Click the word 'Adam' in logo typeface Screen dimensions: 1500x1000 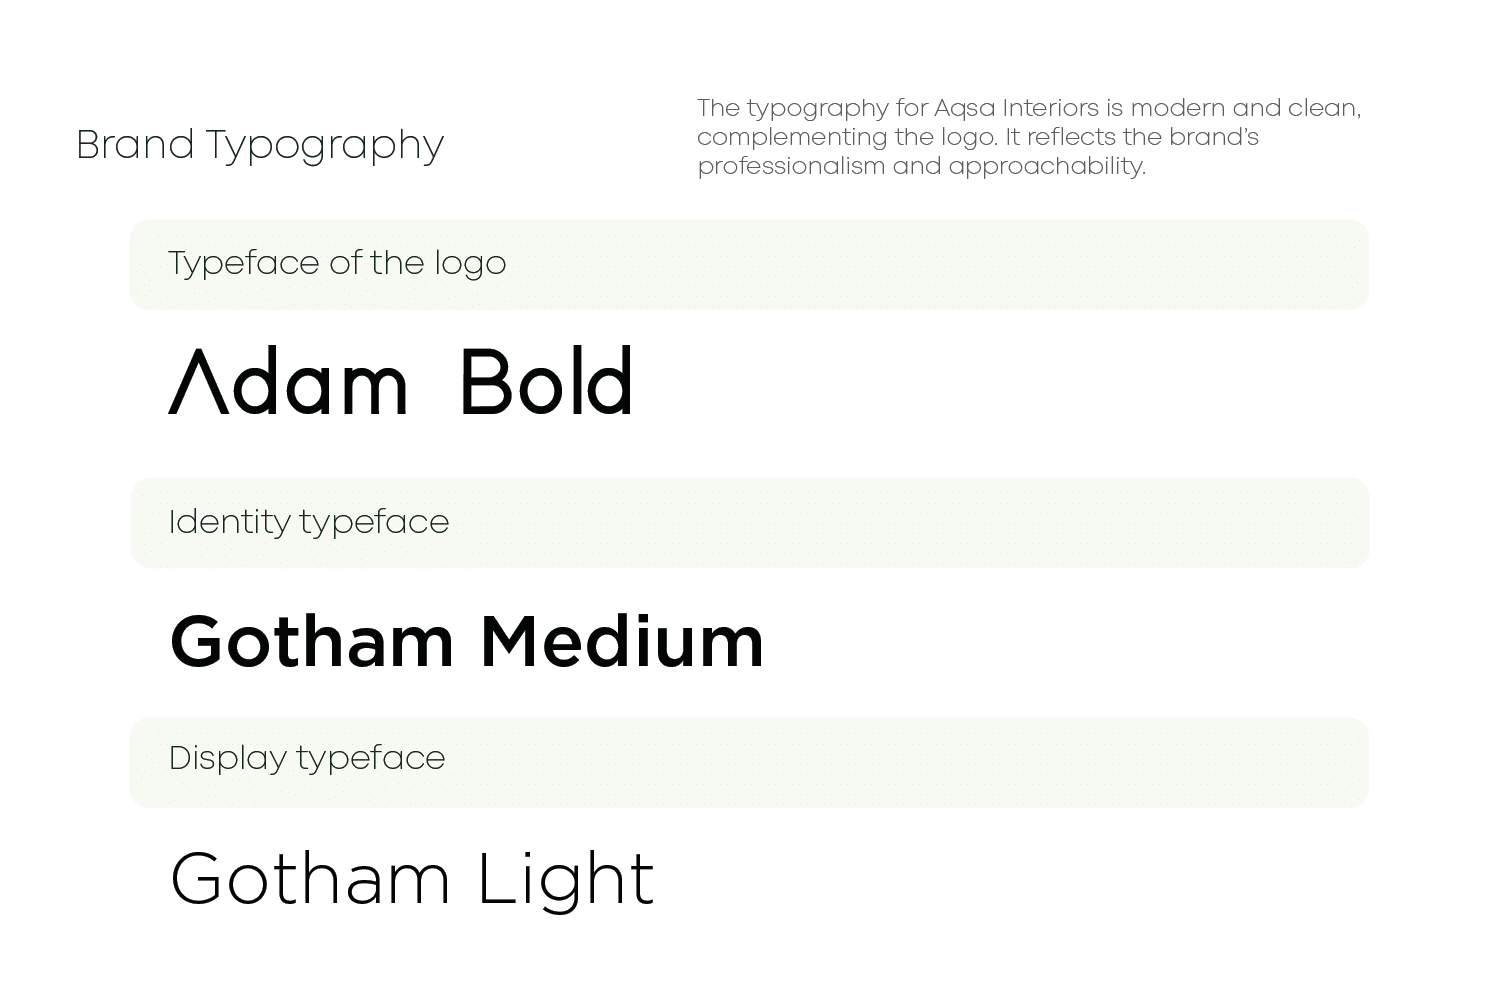[289, 381]
